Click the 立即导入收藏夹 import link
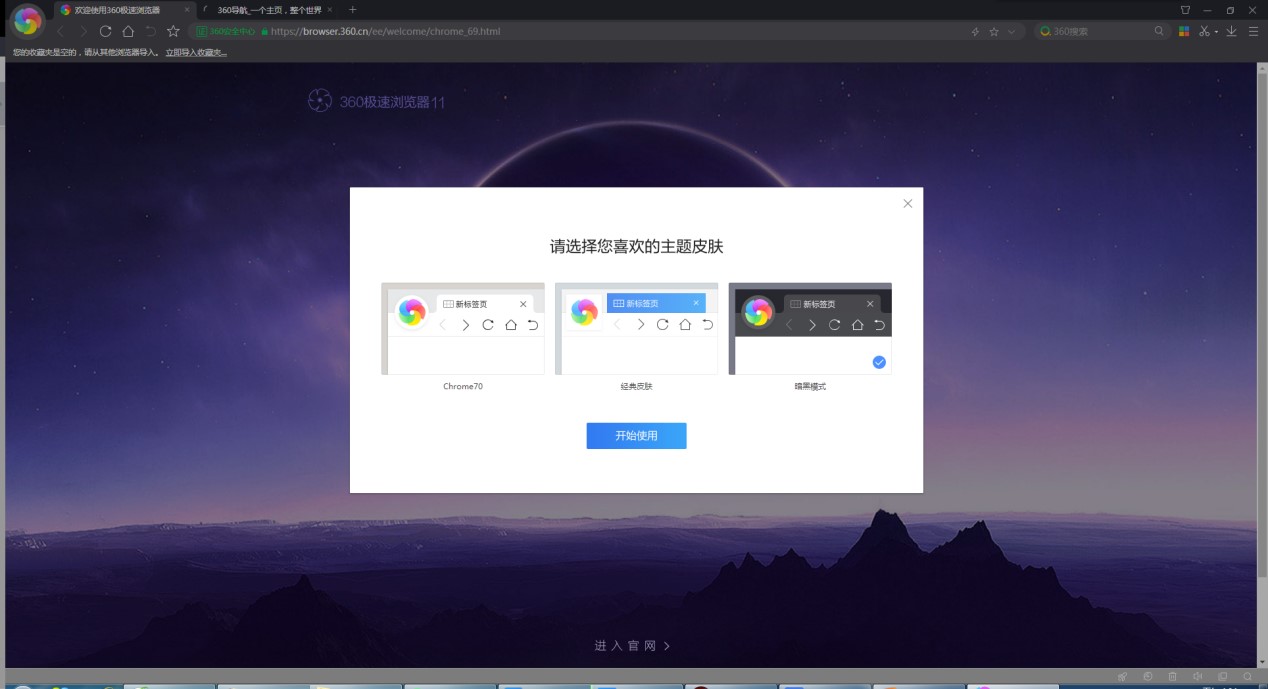The height and width of the screenshot is (689, 1268). (x=194, y=51)
